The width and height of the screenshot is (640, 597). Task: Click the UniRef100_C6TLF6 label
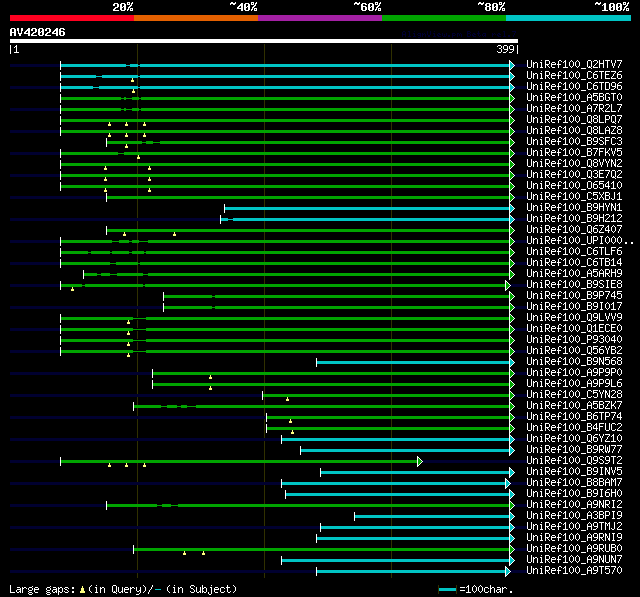(x=574, y=252)
